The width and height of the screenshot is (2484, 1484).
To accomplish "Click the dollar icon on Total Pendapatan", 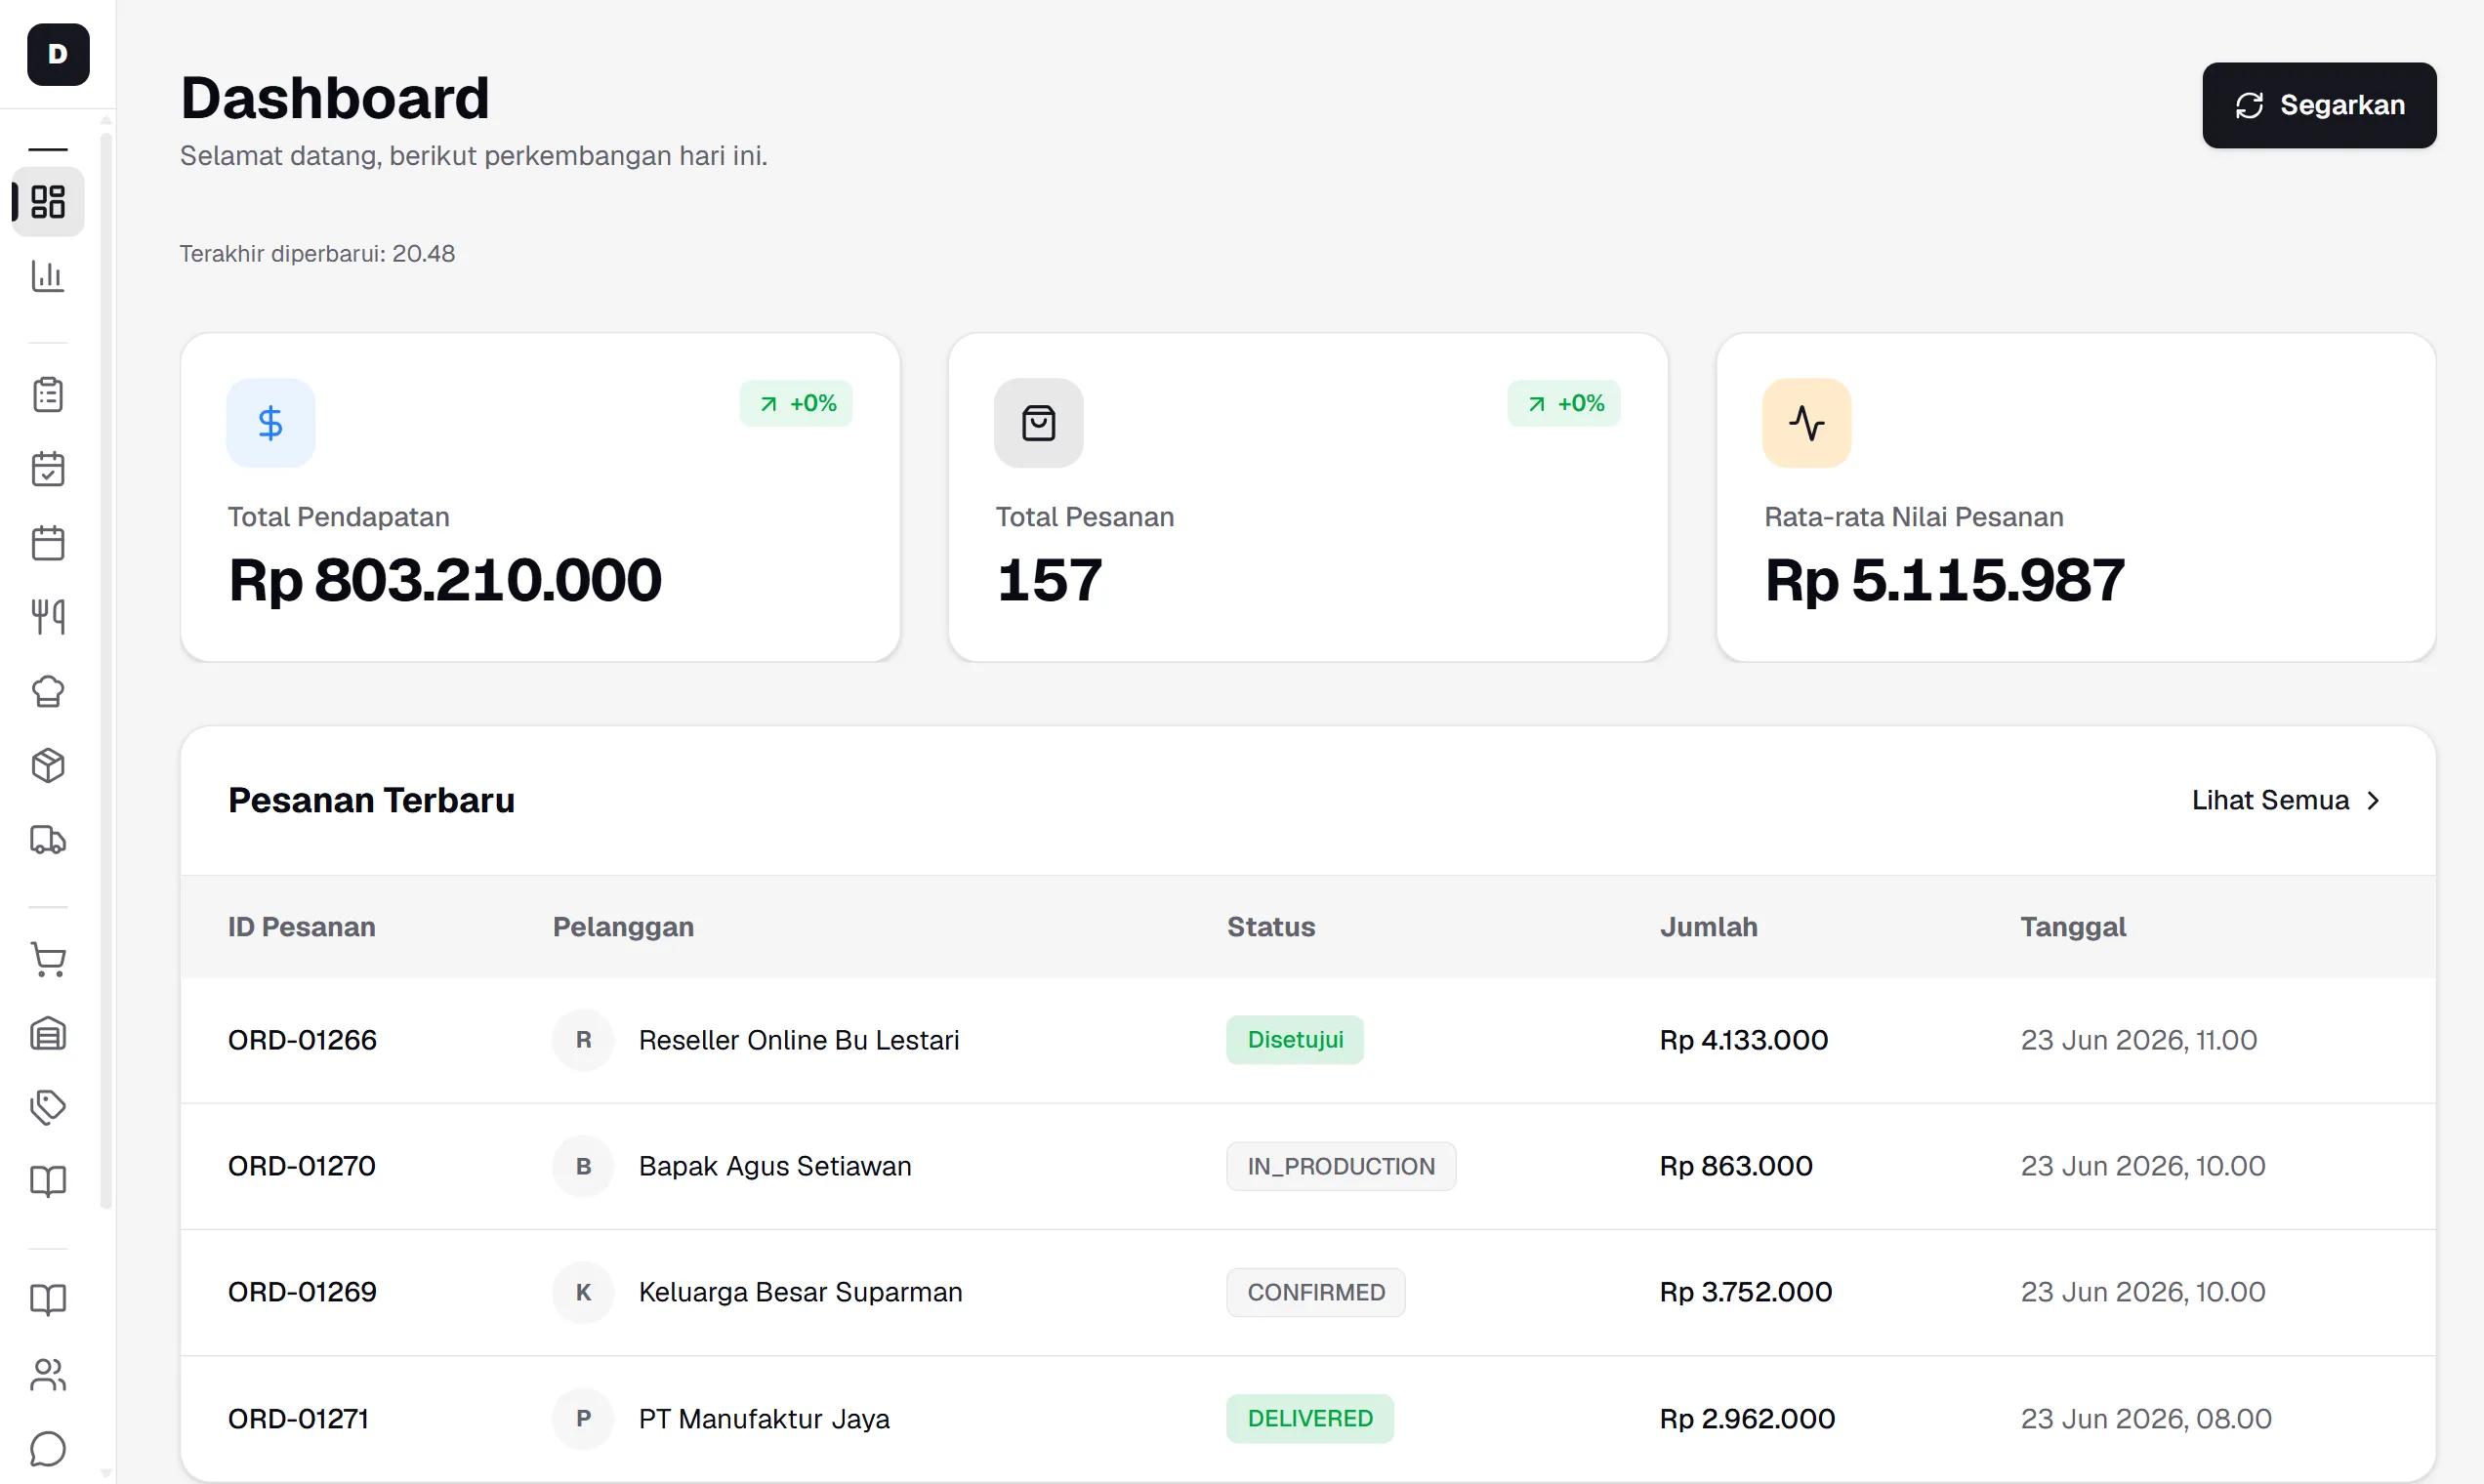I will (270, 423).
